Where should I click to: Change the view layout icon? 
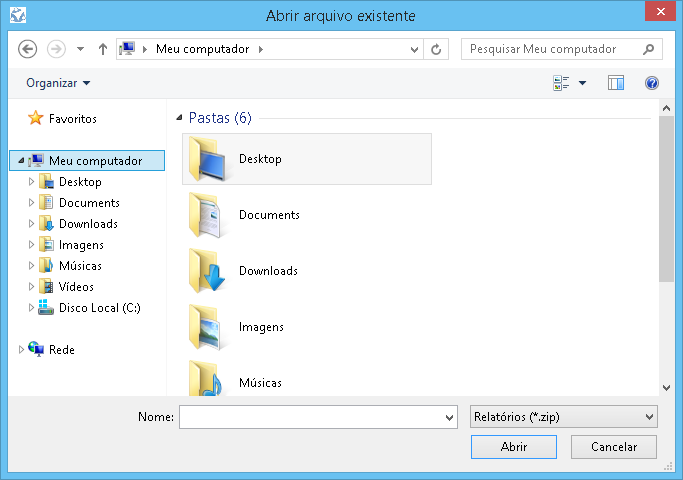point(561,83)
